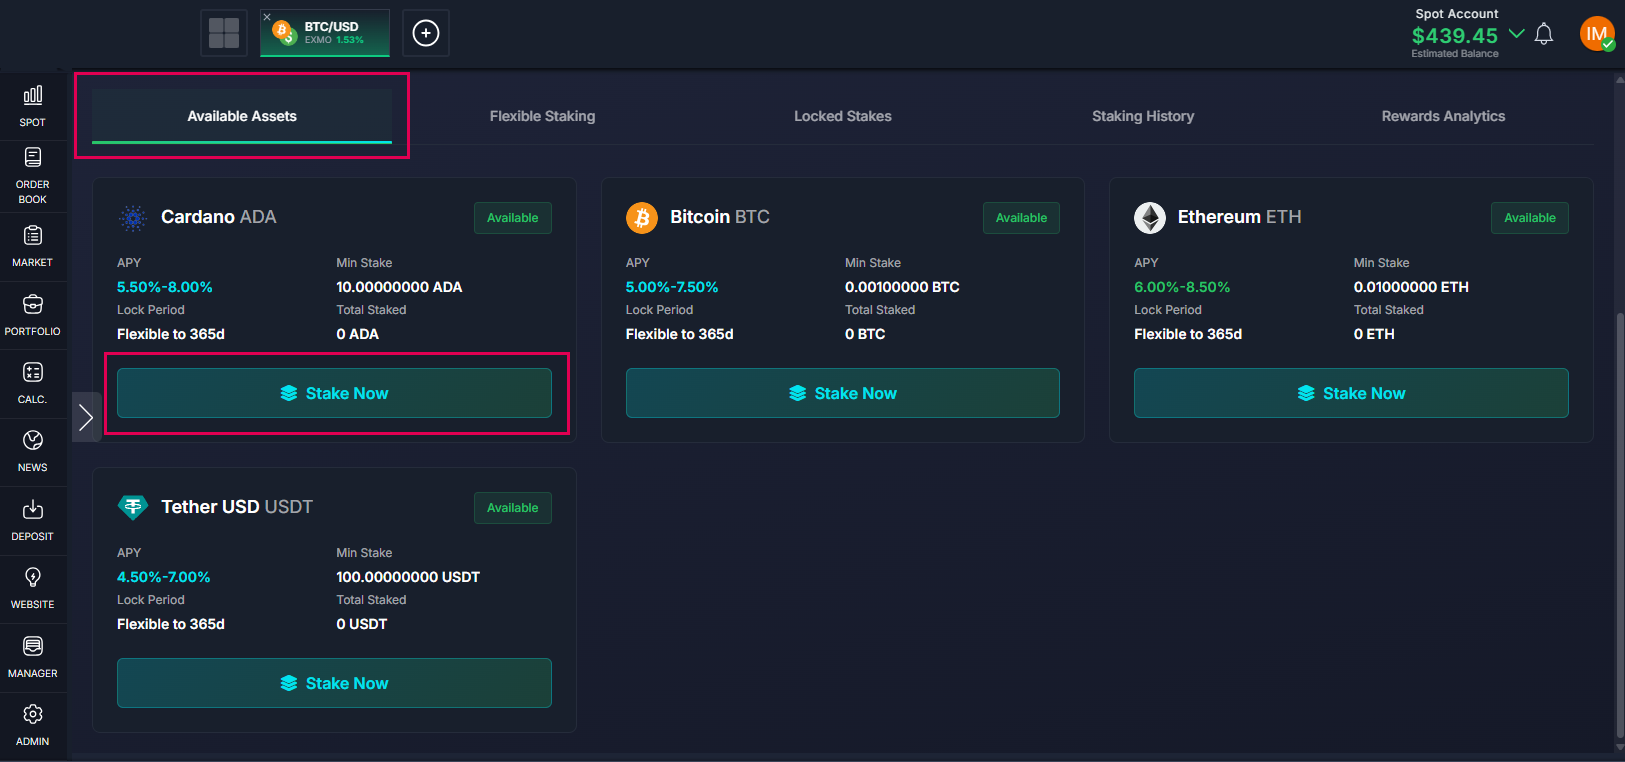
Task: Click Stake Now for Bitcoin BTC
Action: point(842,393)
